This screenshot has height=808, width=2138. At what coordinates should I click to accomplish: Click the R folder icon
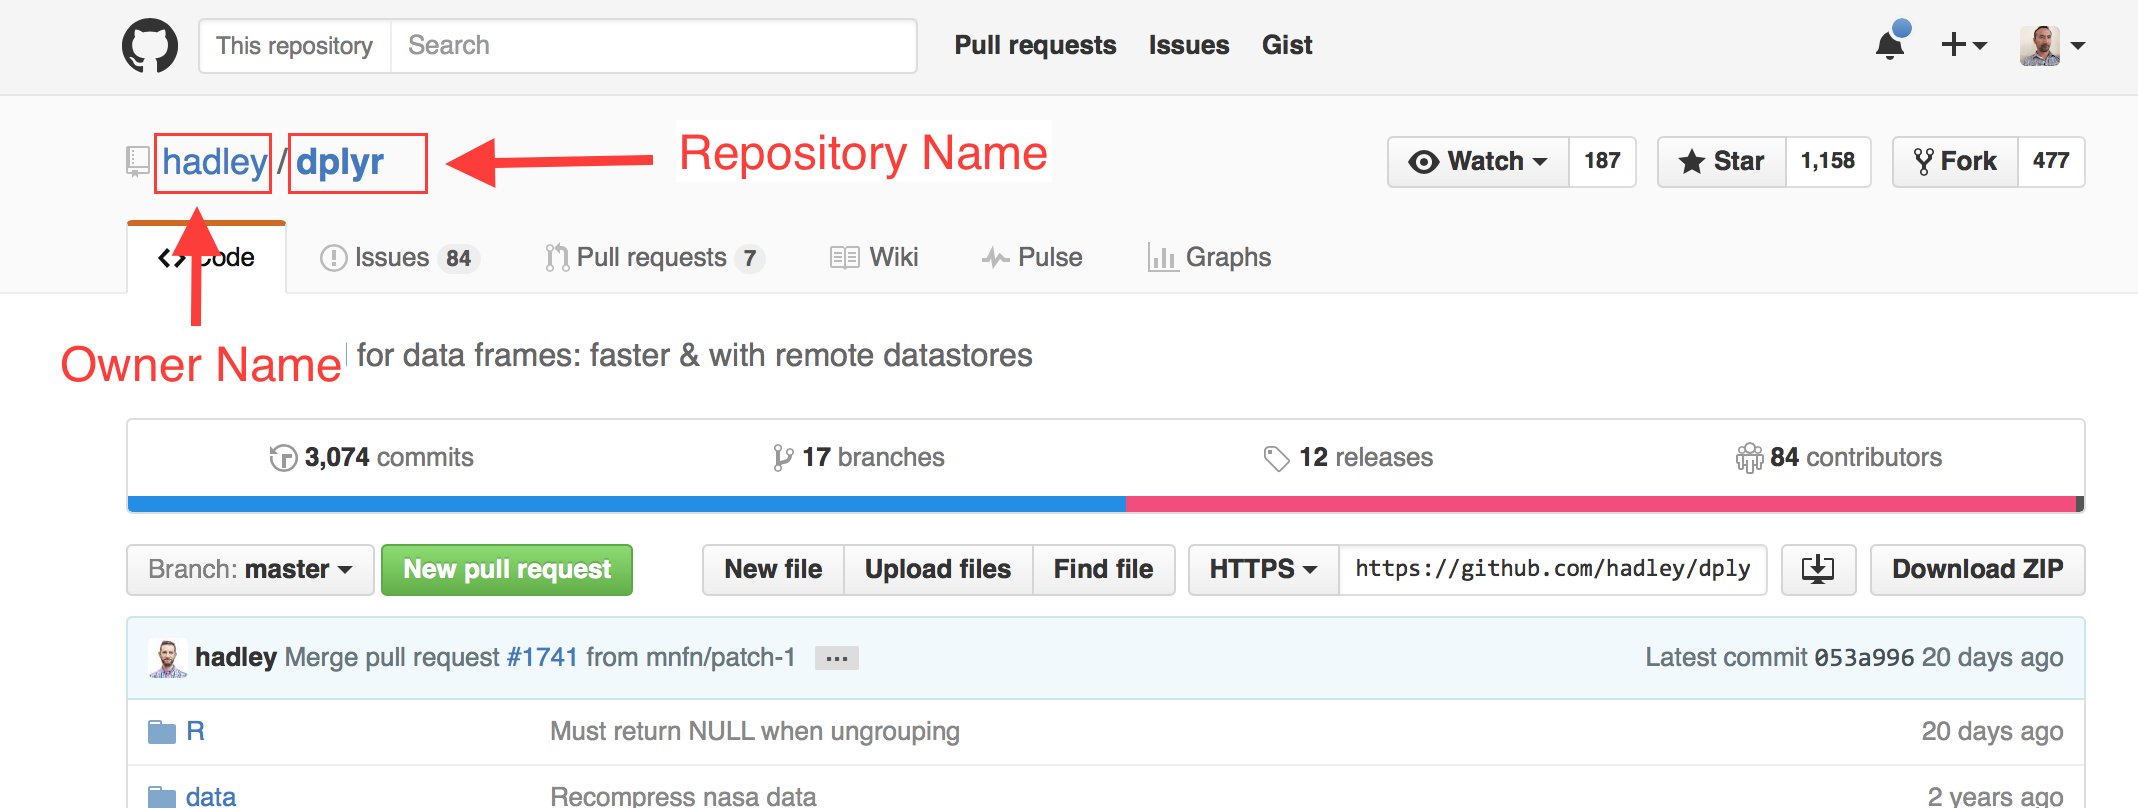[161, 732]
